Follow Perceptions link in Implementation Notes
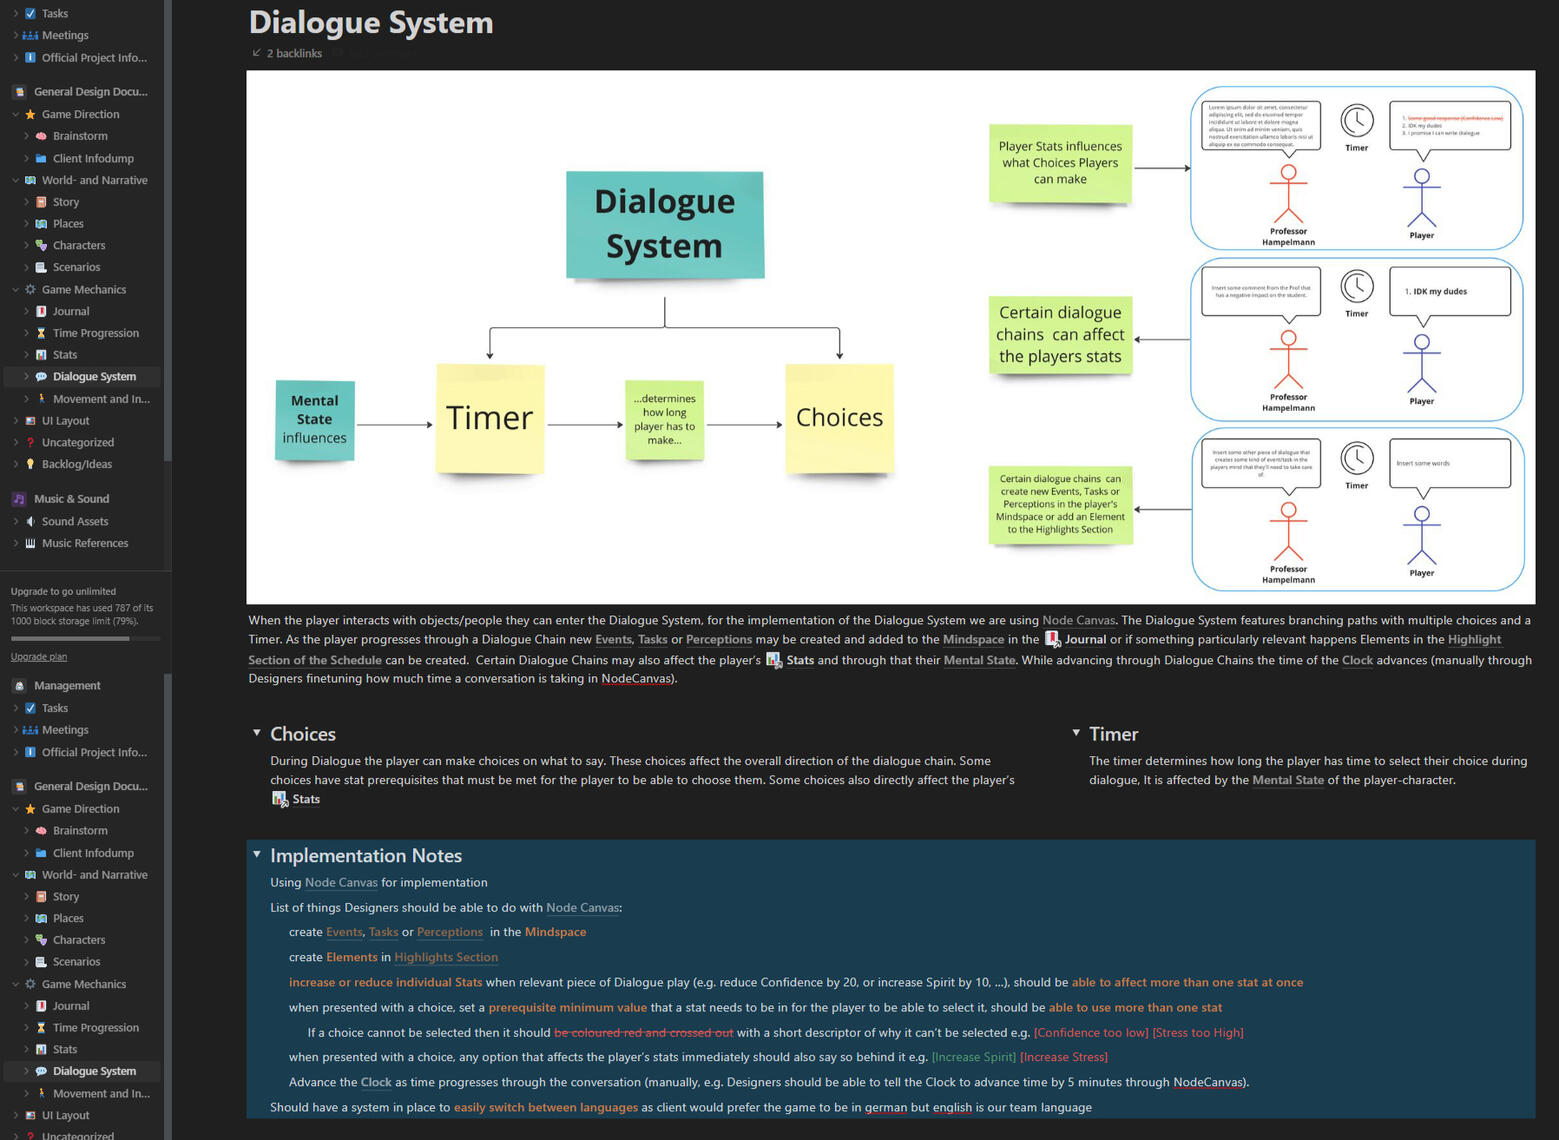This screenshot has width=1559, height=1140. [x=450, y=932]
